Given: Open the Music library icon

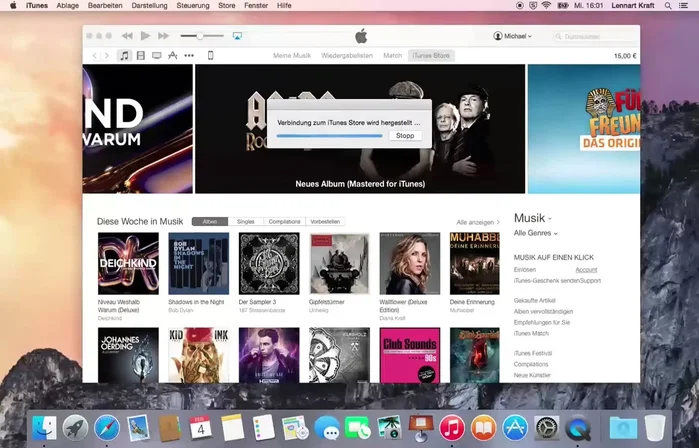Looking at the screenshot, I should pyautogui.click(x=125, y=55).
